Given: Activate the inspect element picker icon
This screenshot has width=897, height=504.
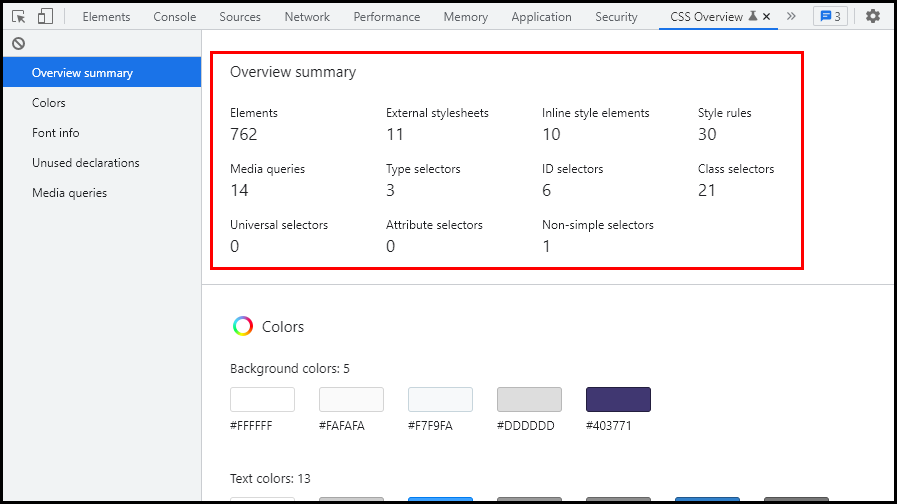Looking at the screenshot, I should coord(18,17).
